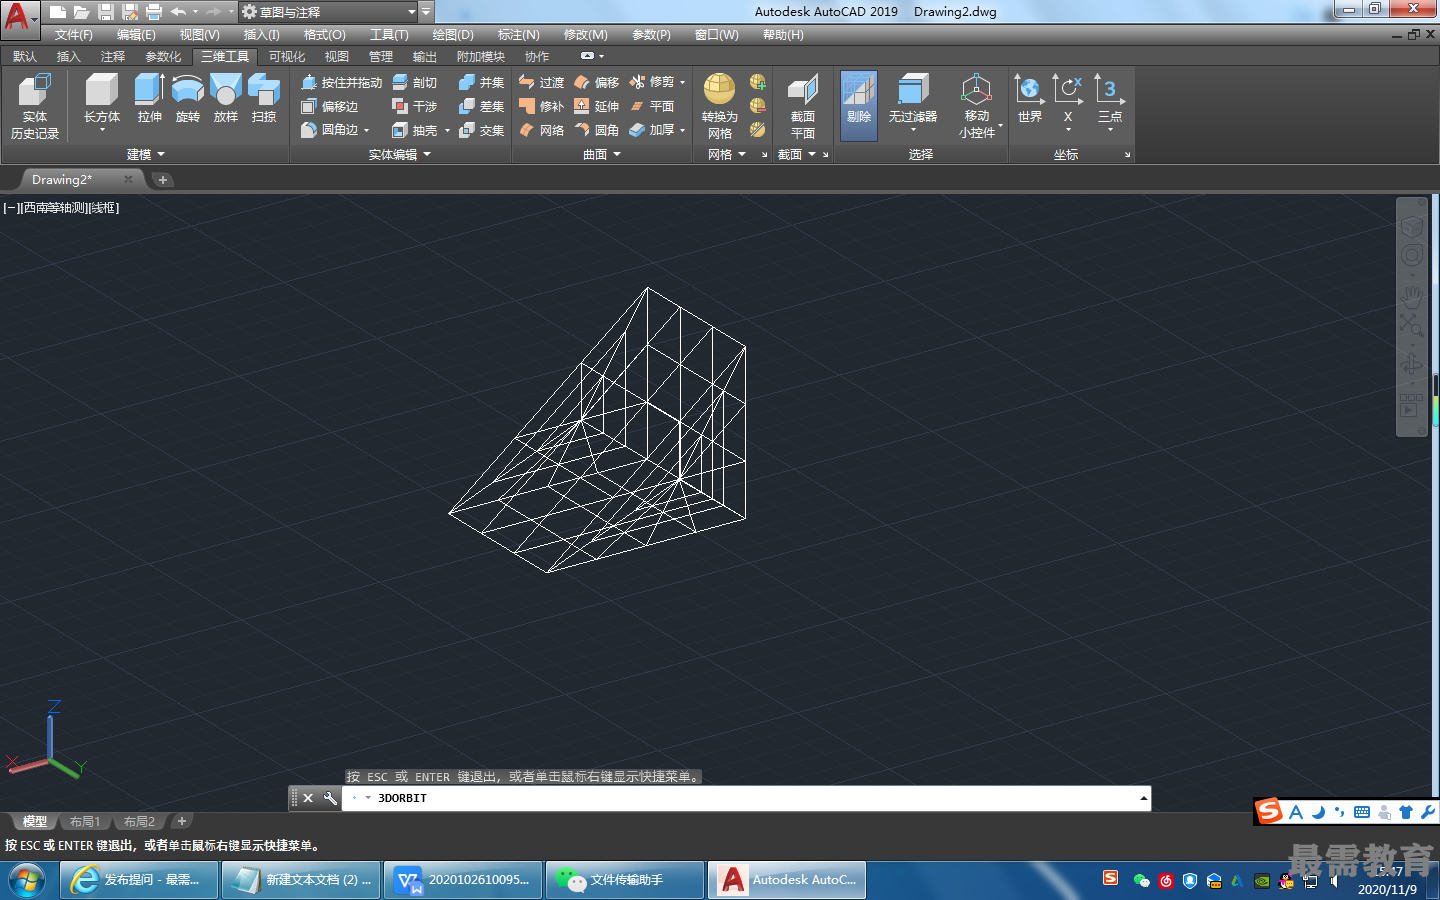
Task: Expand the 曲面 panel
Action: point(602,154)
